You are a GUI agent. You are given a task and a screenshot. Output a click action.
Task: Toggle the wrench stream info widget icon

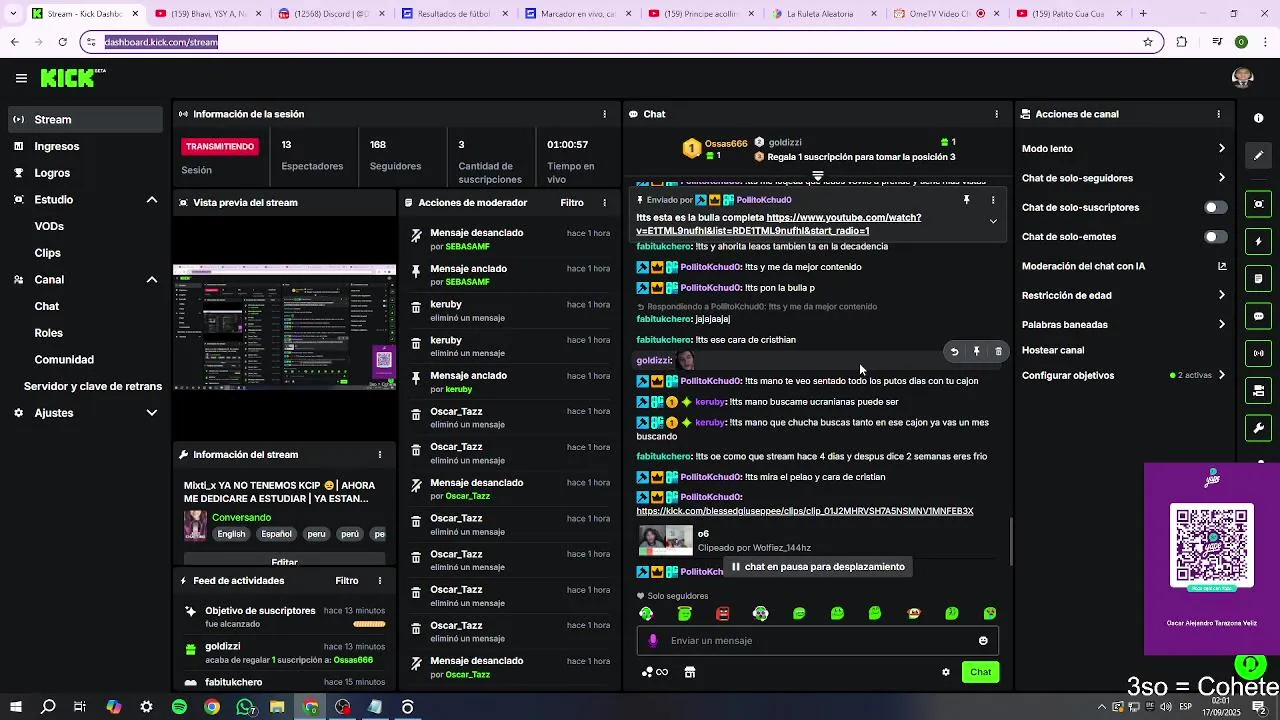[1258, 428]
